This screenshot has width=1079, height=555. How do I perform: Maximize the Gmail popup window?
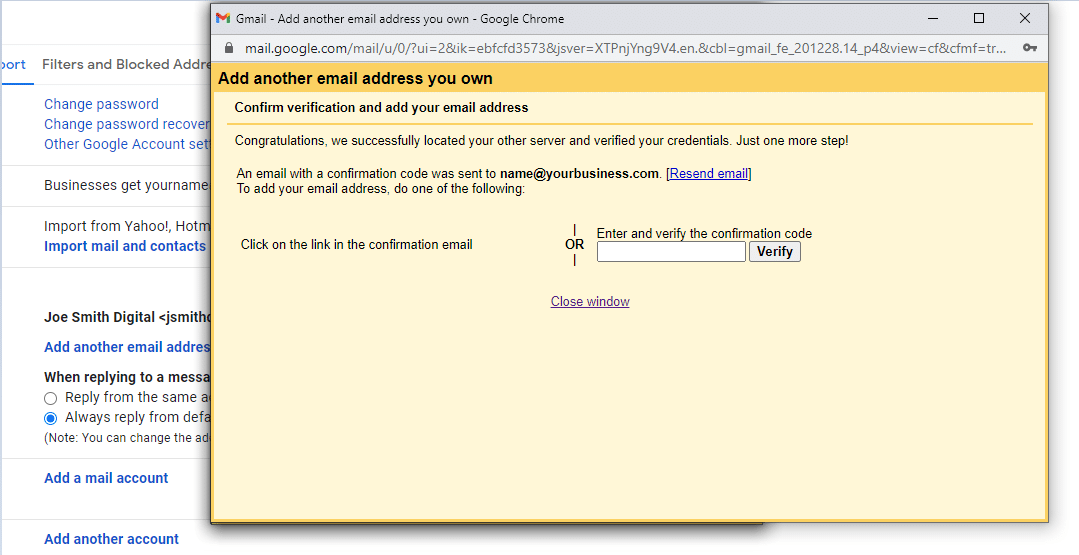point(979,18)
